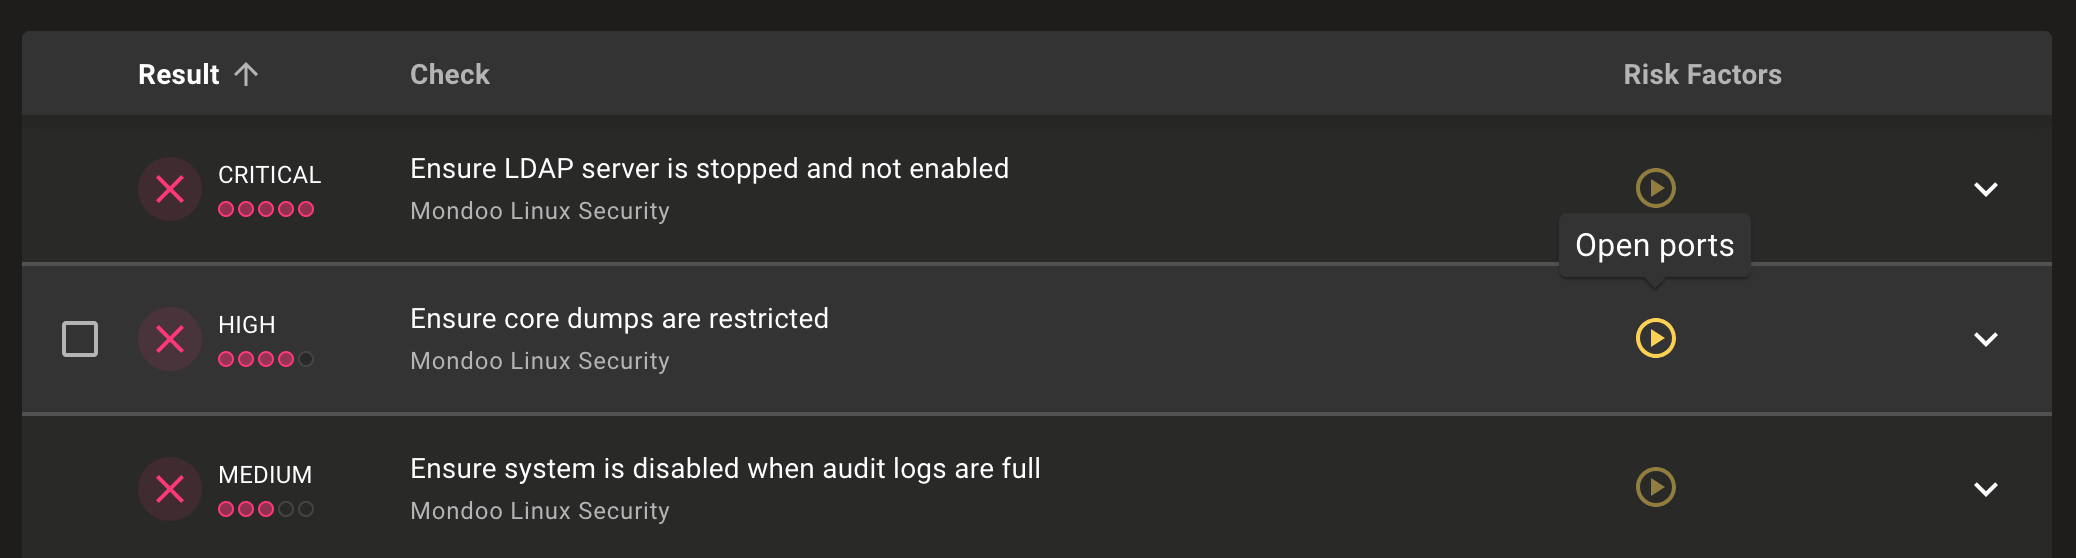Viewport: 2076px width, 558px height.
Task: Click the Risk Factors column header
Action: click(1702, 74)
